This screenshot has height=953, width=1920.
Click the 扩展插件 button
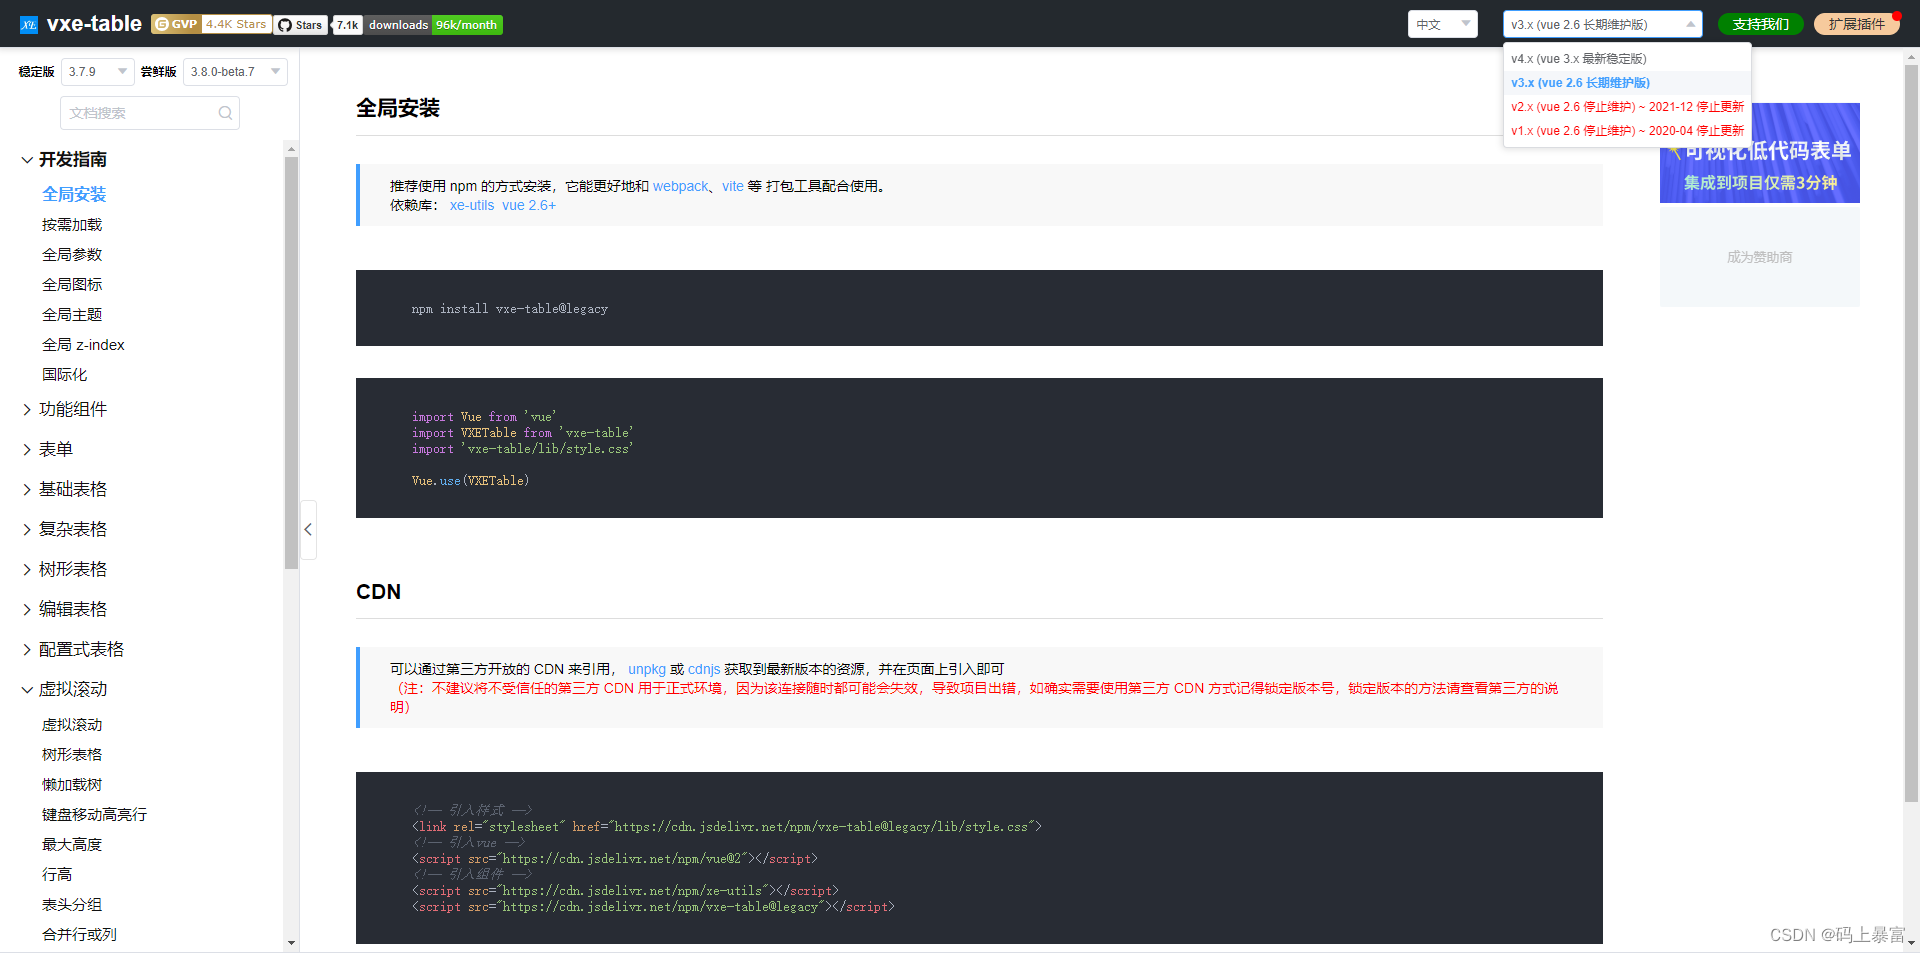coord(1856,24)
